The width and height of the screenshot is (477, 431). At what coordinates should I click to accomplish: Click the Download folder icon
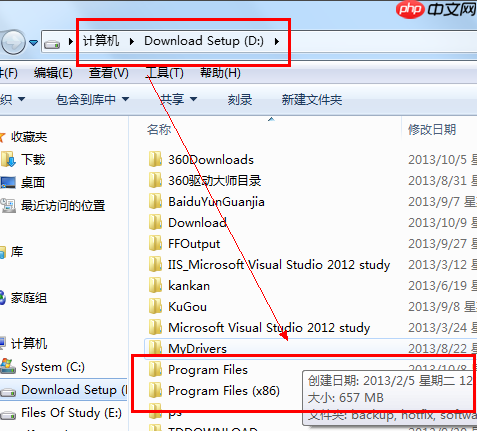(x=155, y=222)
